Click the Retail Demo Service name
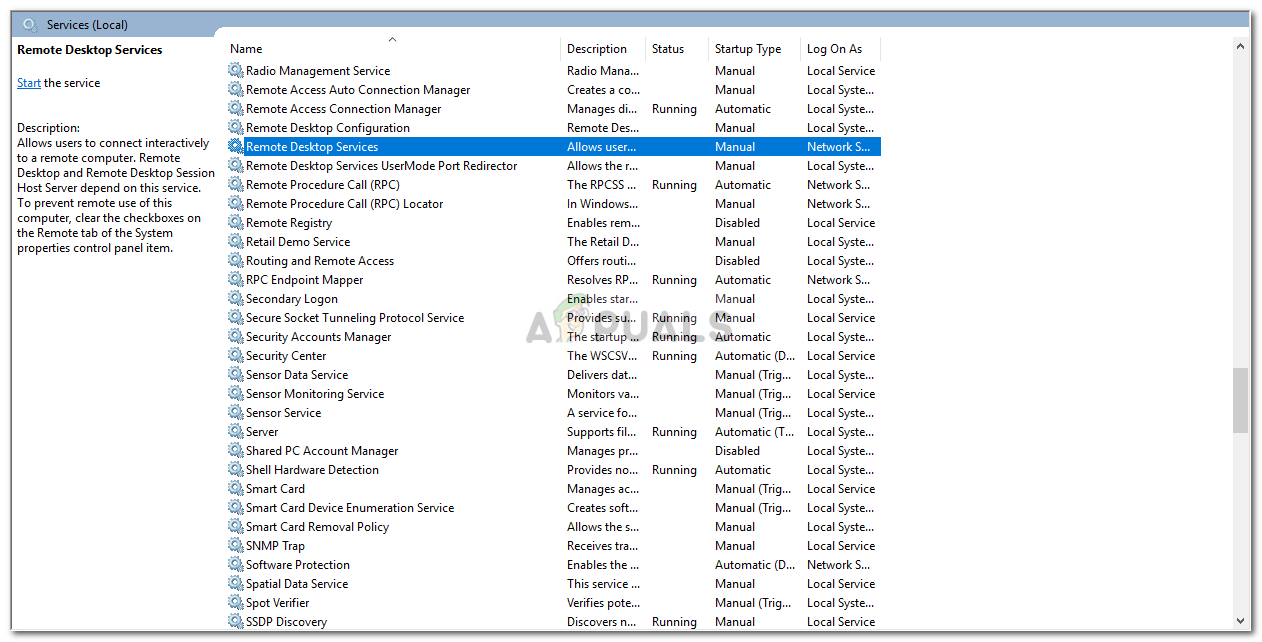Image resolution: width=1262 pixels, height=642 pixels. (298, 242)
